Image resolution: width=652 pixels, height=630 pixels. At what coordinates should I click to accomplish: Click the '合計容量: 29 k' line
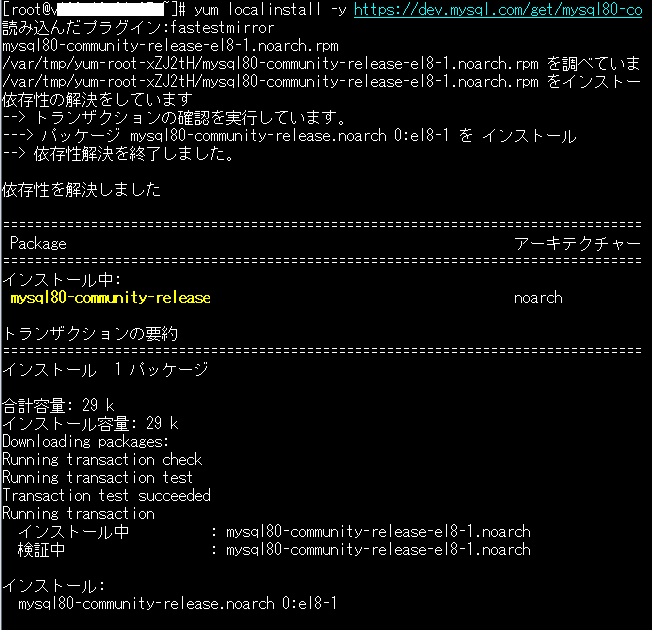(58, 405)
